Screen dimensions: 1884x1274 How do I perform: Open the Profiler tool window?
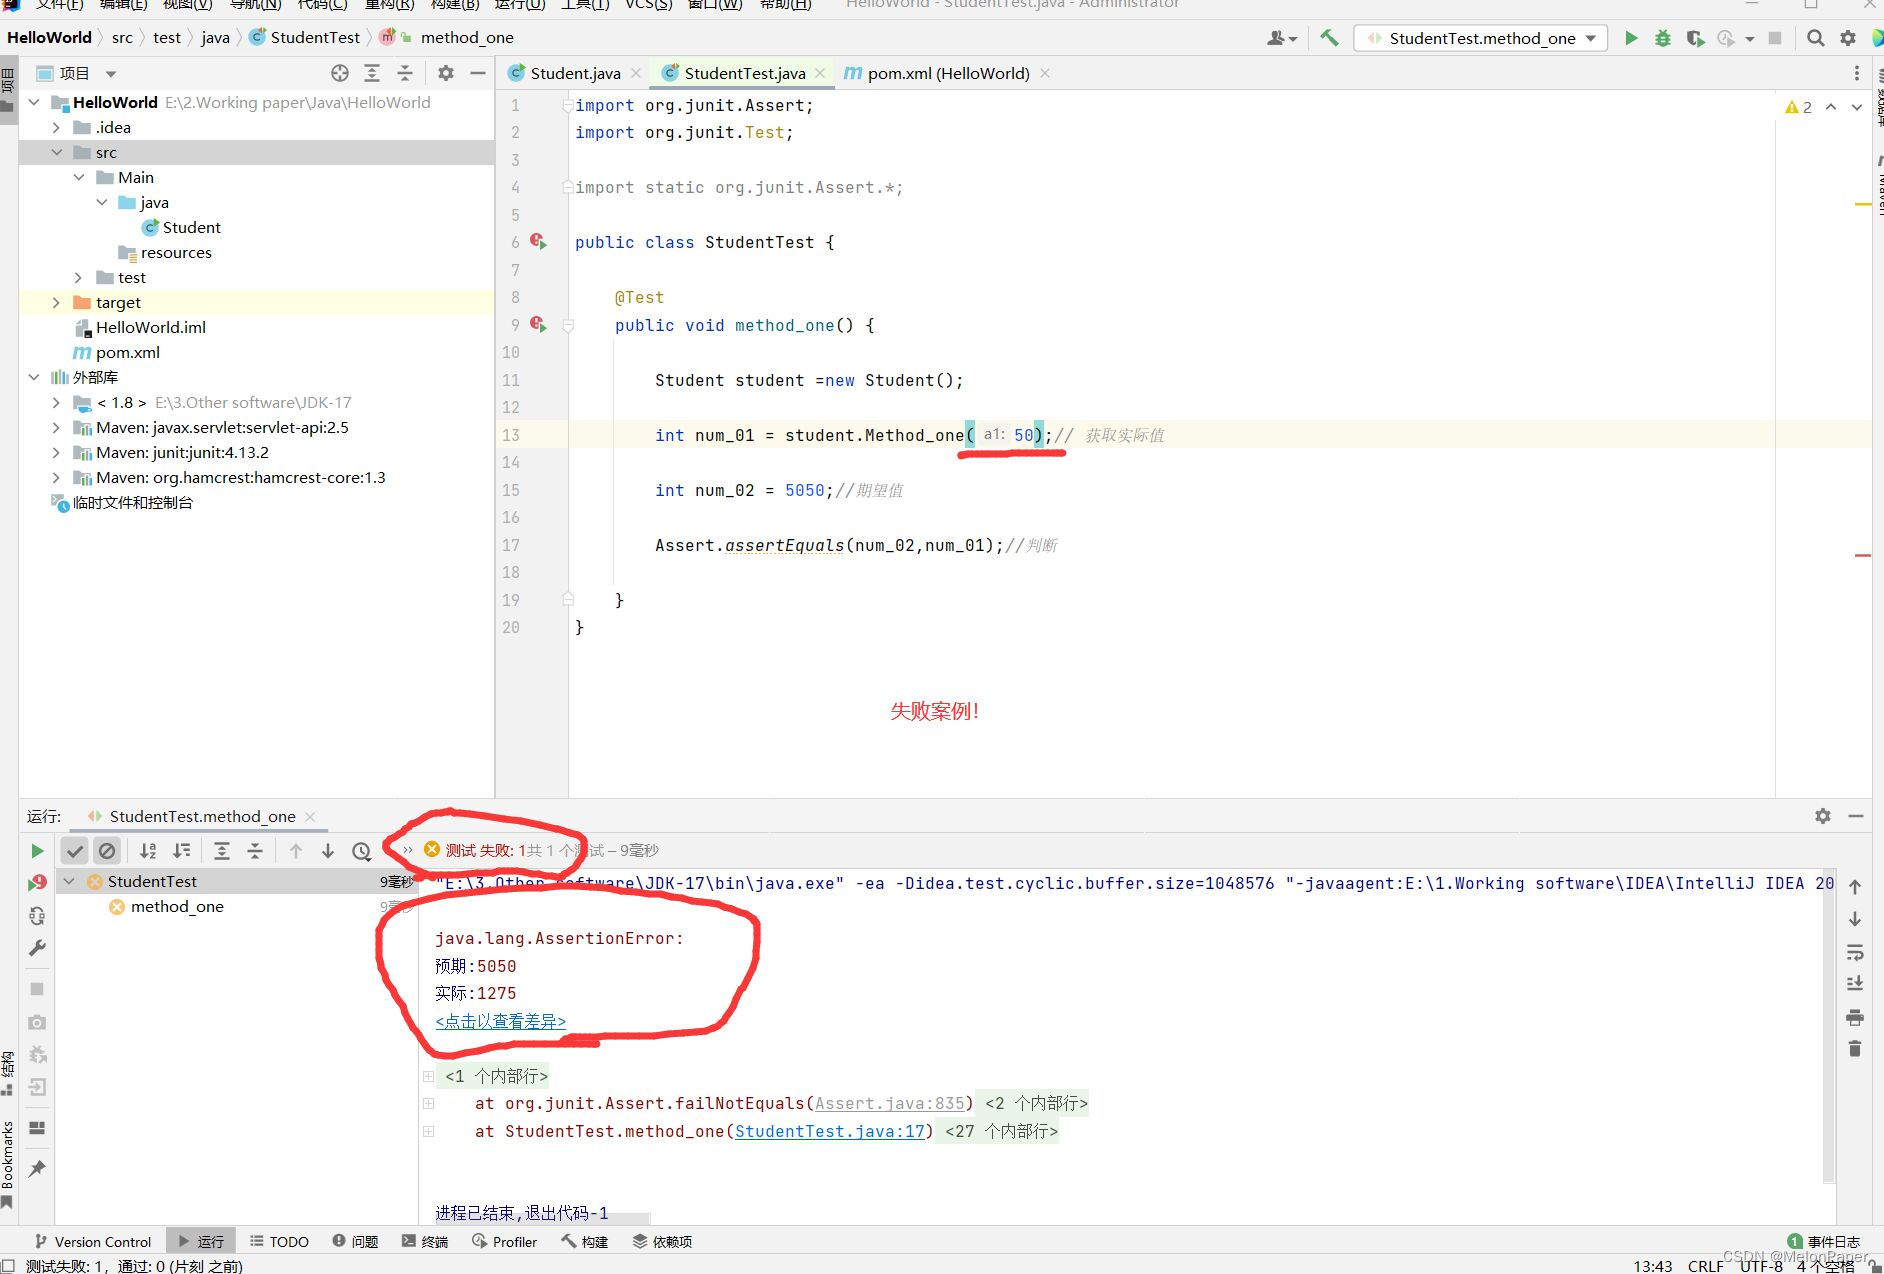click(504, 1241)
